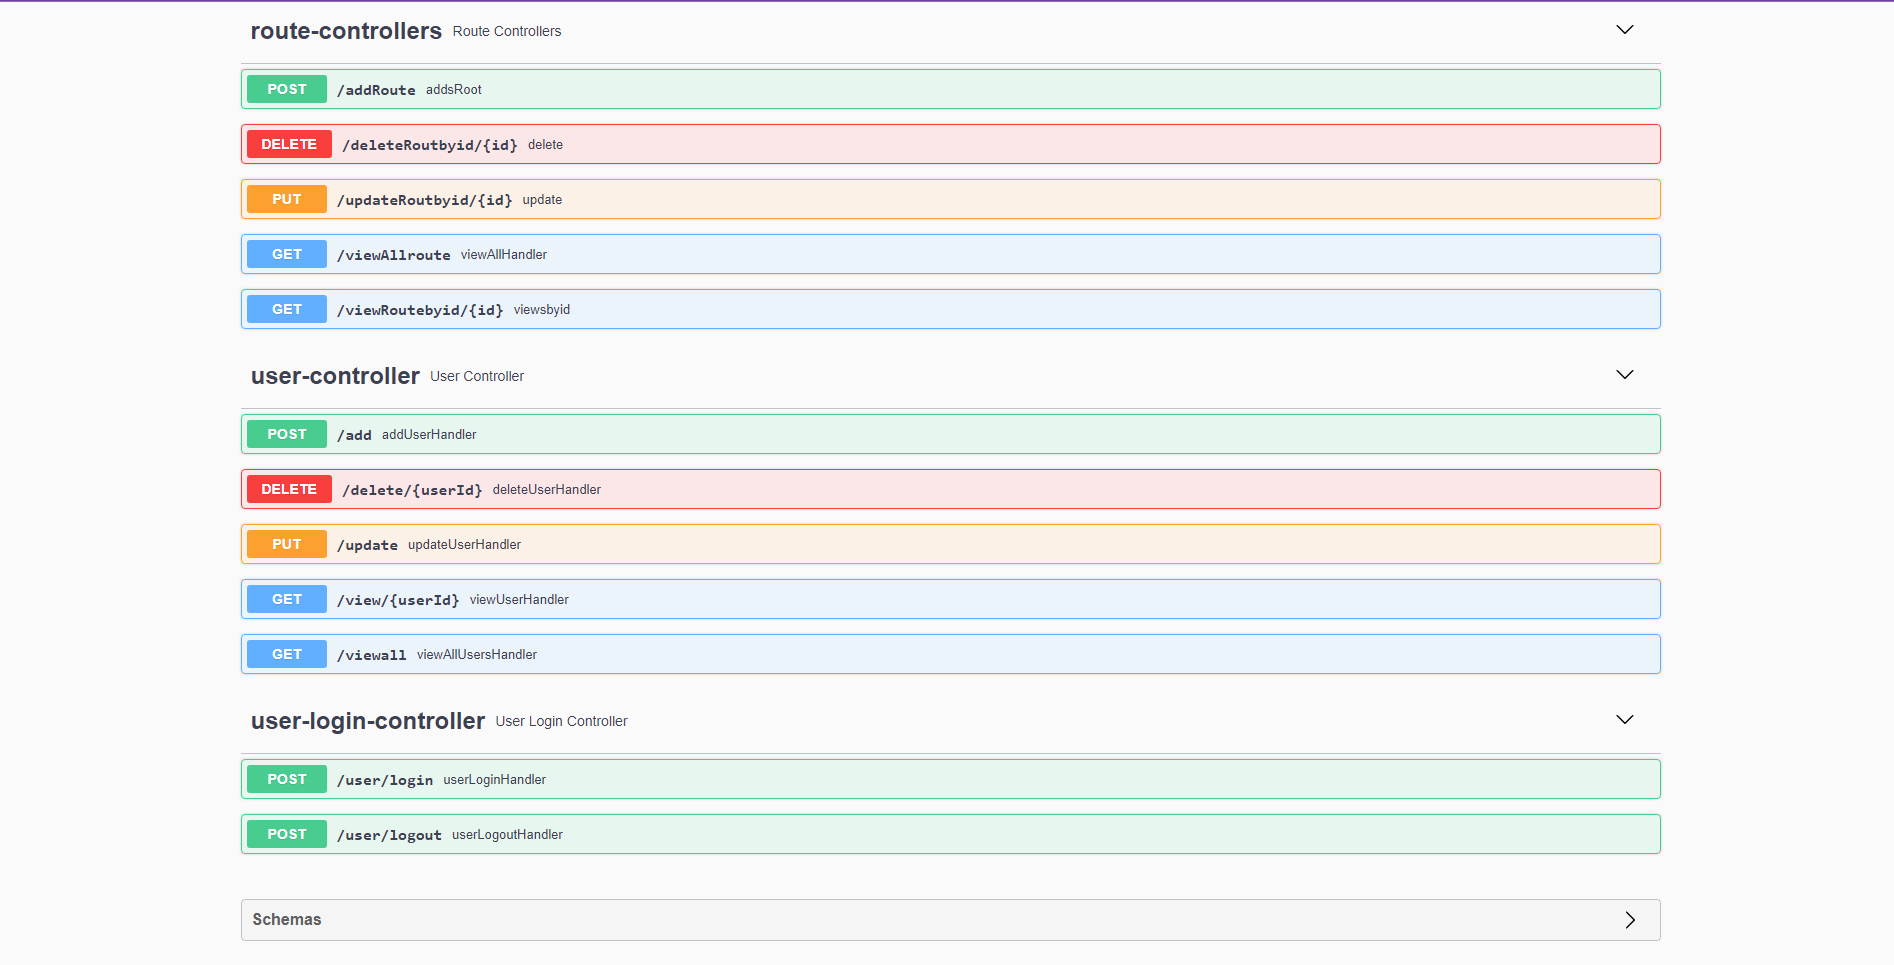The width and height of the screenshot is (1894, 965).
Task: Click the viewsbyid summary text
Action: coord(542,310)
